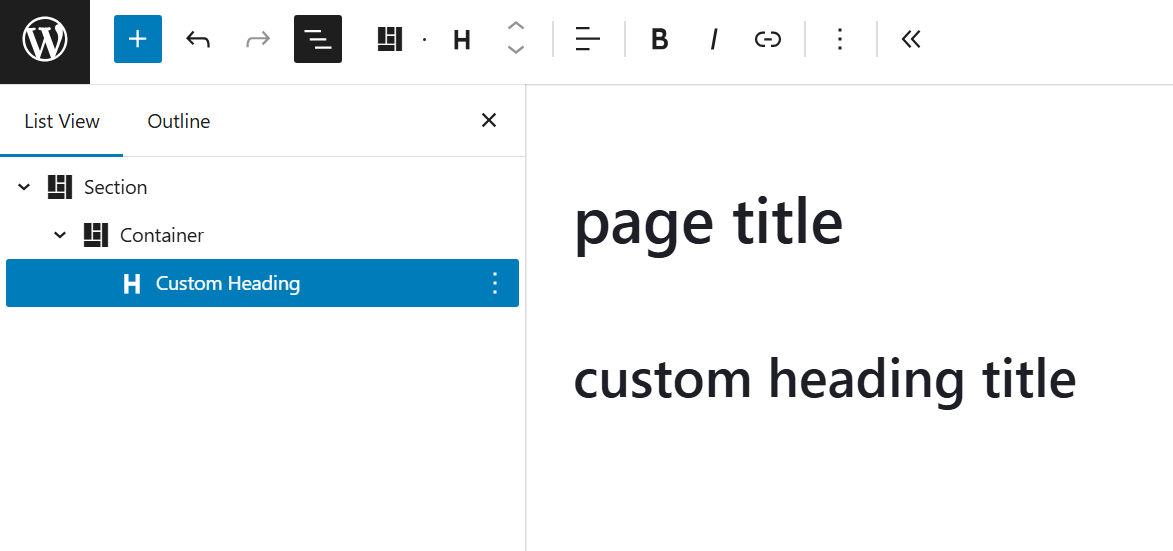Click the Custom Heading block type icon in toolbar

[x=461, y=40]
